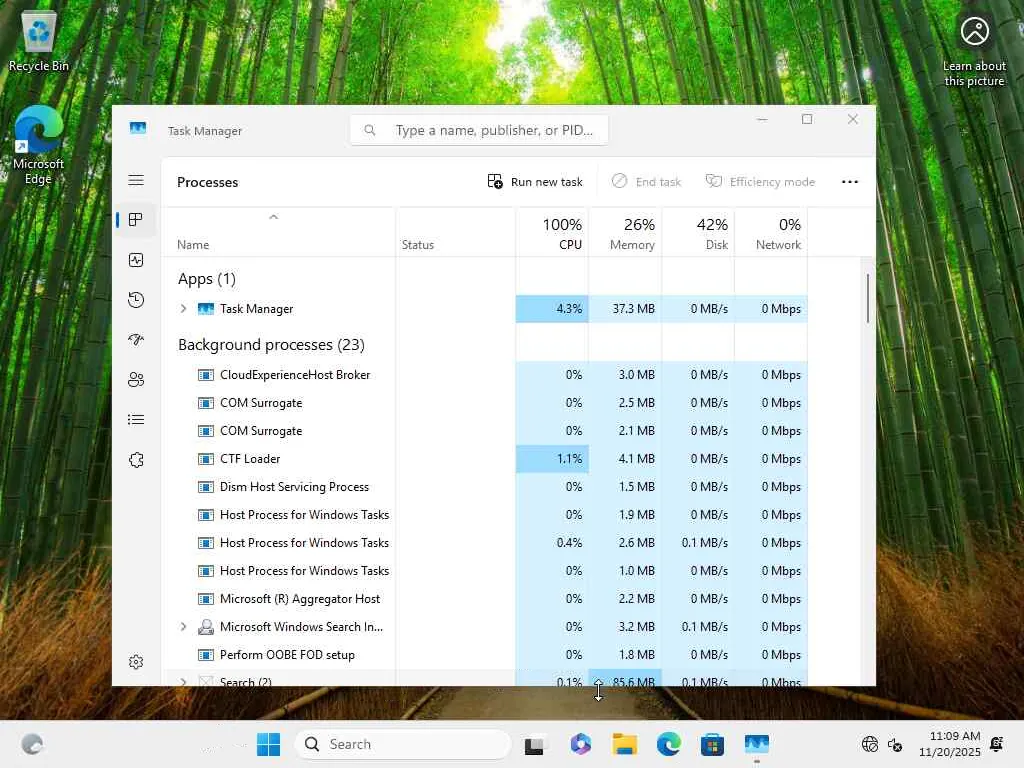Click CloudExperienceHost Broker's 3.0 MB cell
The height and width of the screenshot is (768, 1024).
click(x=625, y=375)
